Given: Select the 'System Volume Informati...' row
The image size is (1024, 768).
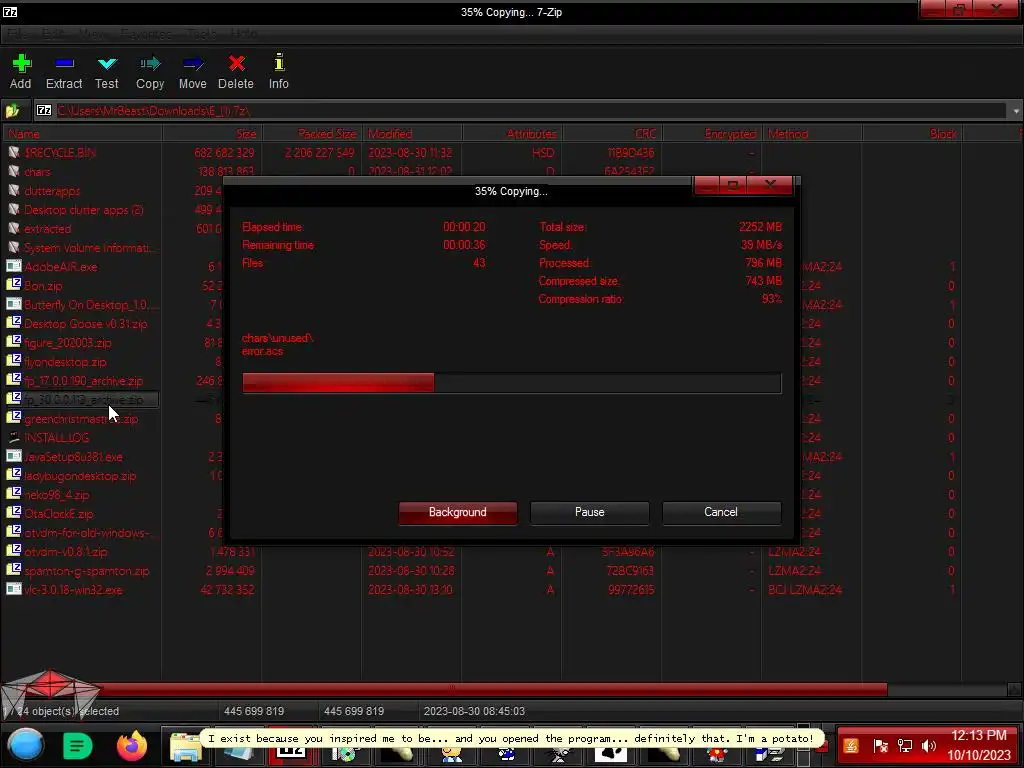Looking at the screenshot, I should 88,248.
